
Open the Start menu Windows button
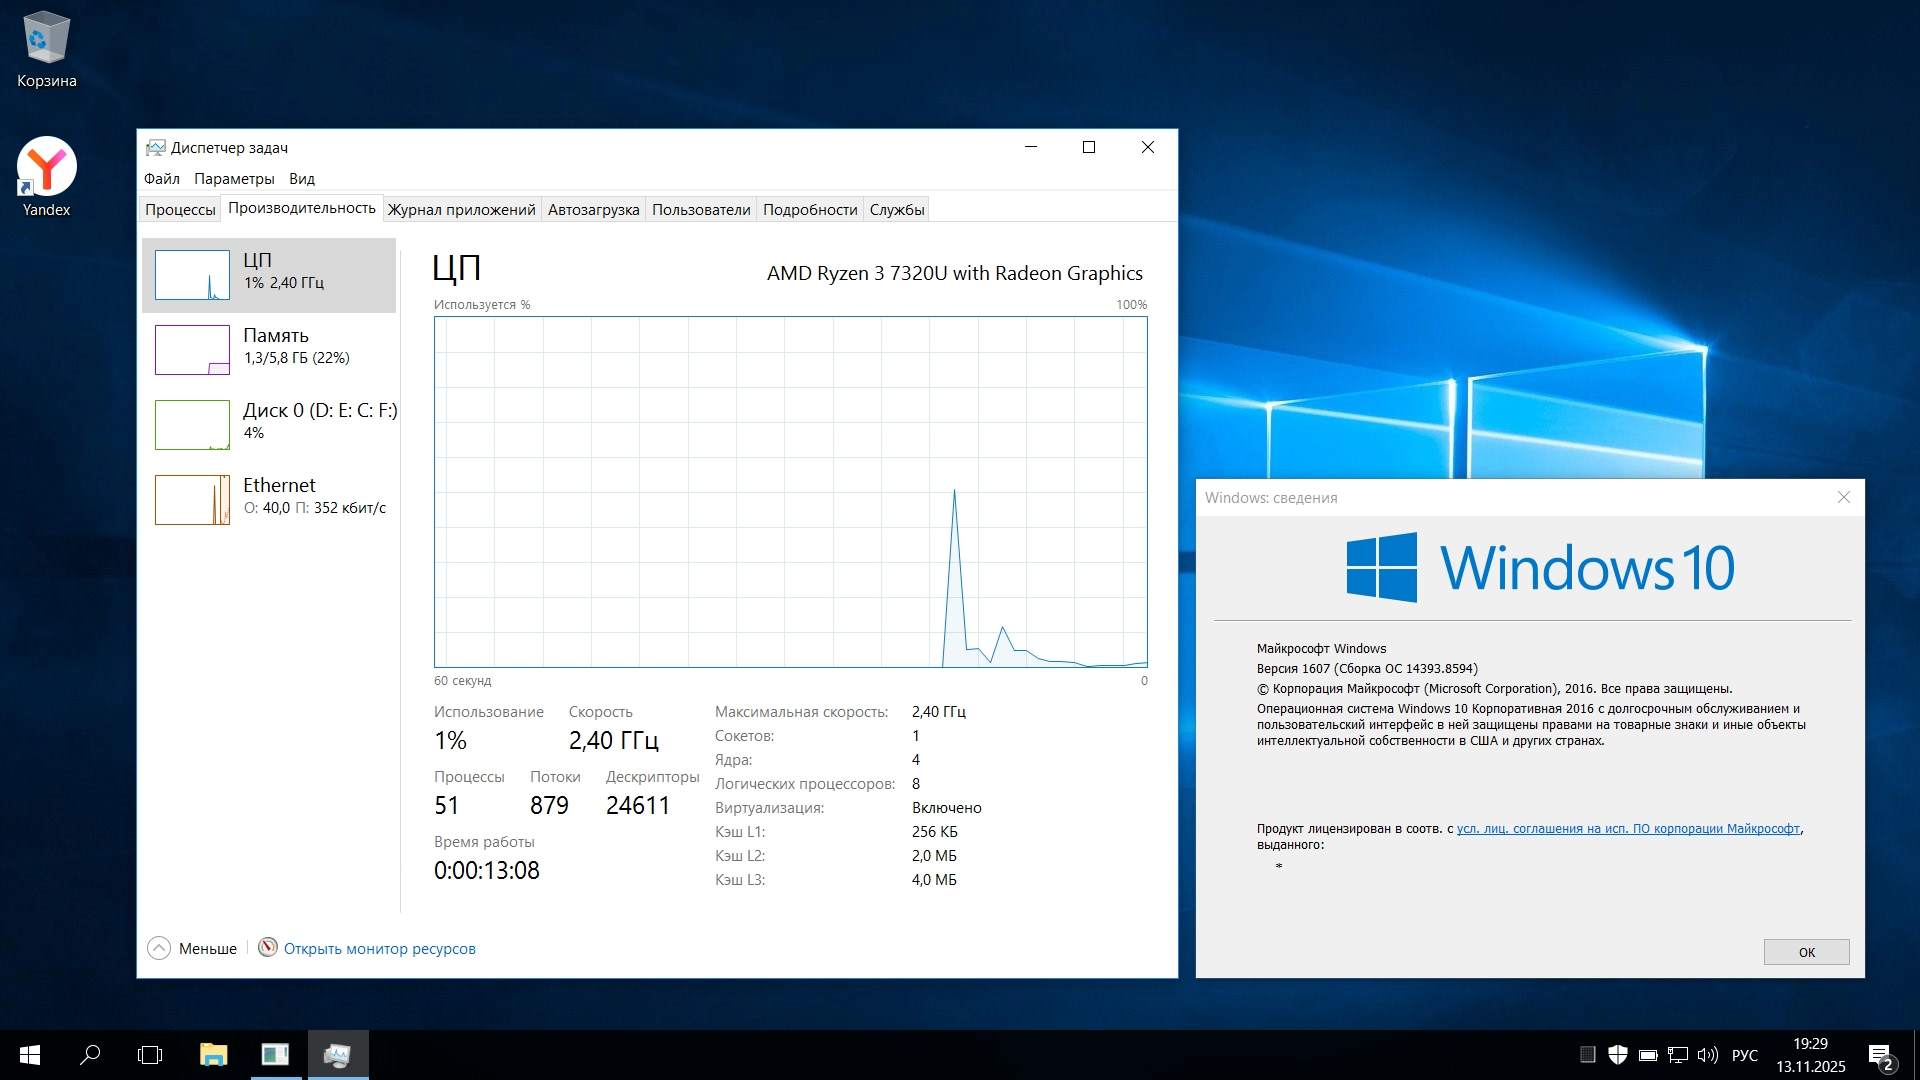30,1055
